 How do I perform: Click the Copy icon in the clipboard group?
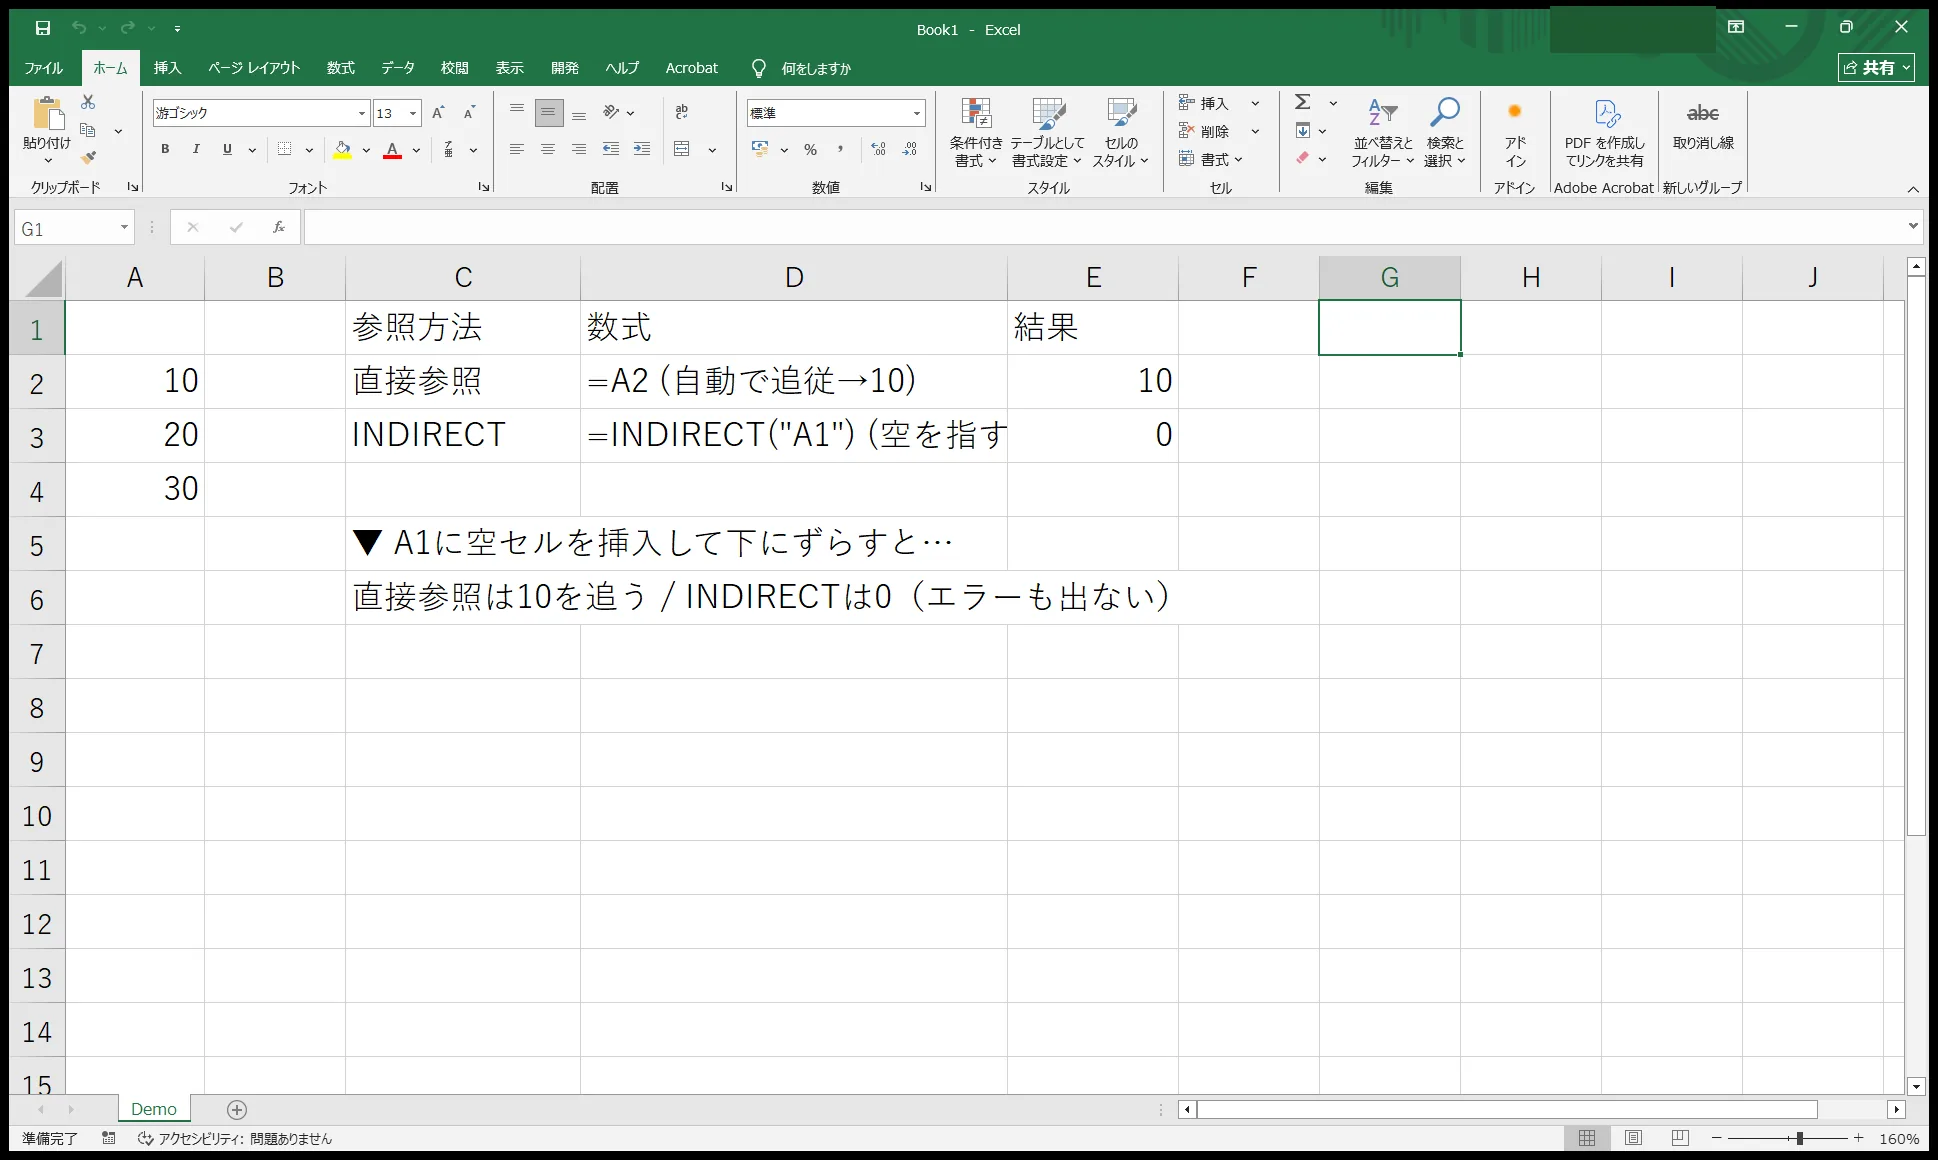click(x=88, y=131)
